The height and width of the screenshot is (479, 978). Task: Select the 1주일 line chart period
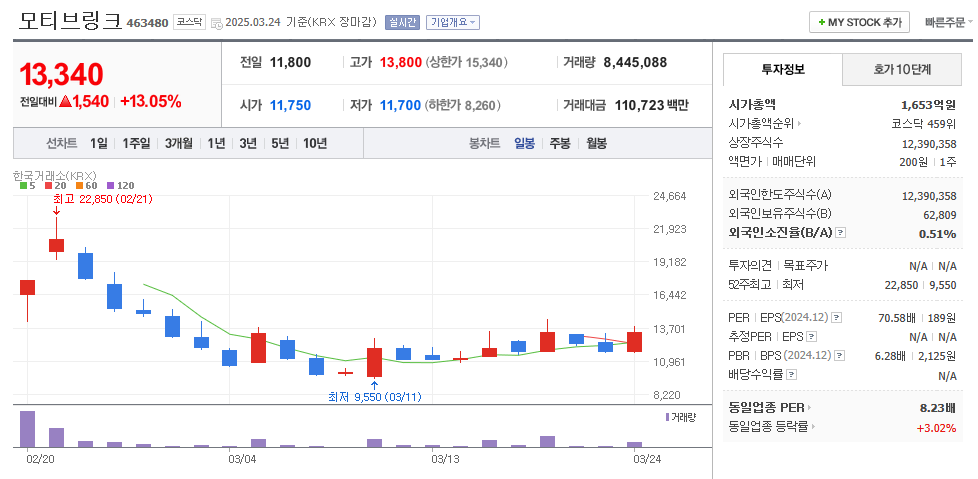[x=136, y=143]
